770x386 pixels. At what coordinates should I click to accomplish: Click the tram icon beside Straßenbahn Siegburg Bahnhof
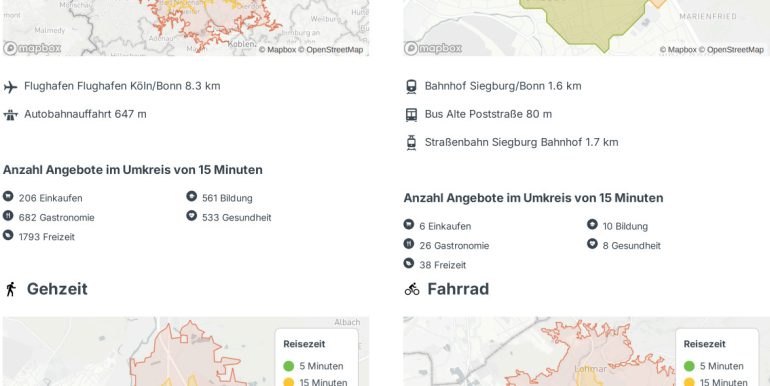click(412, 142)
